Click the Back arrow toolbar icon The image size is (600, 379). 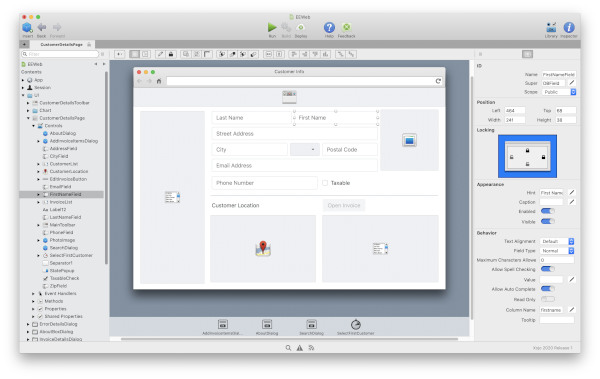[x=42, y=27]
